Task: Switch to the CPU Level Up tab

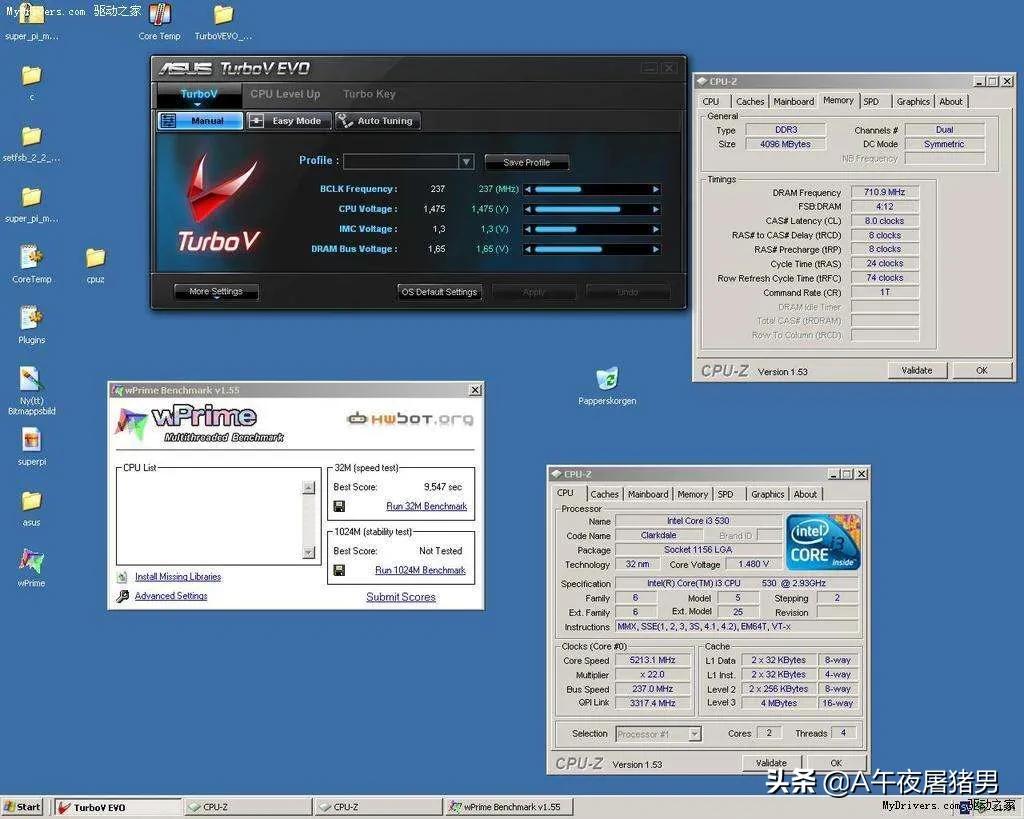Action: pos(285,94)
